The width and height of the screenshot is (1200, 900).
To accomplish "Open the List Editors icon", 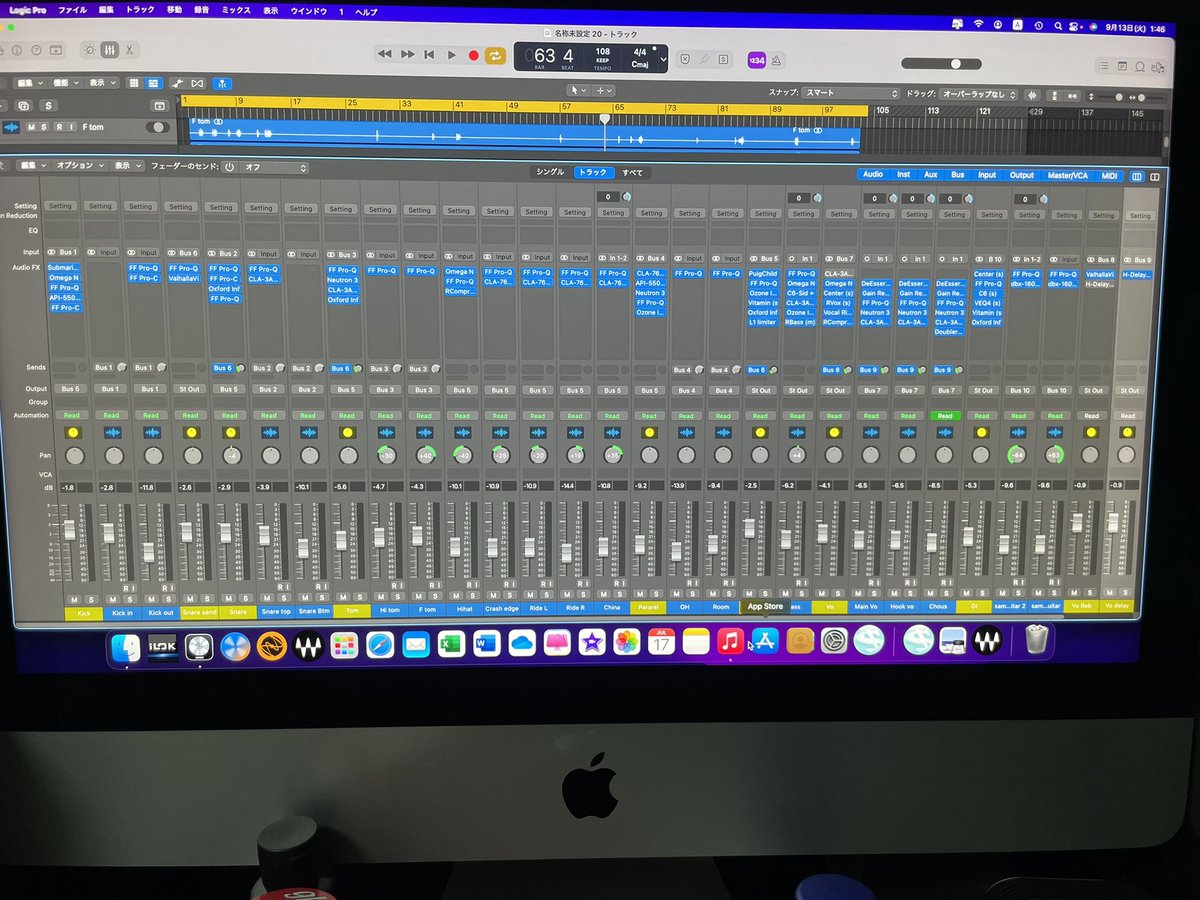I will tap(1103, 66).
